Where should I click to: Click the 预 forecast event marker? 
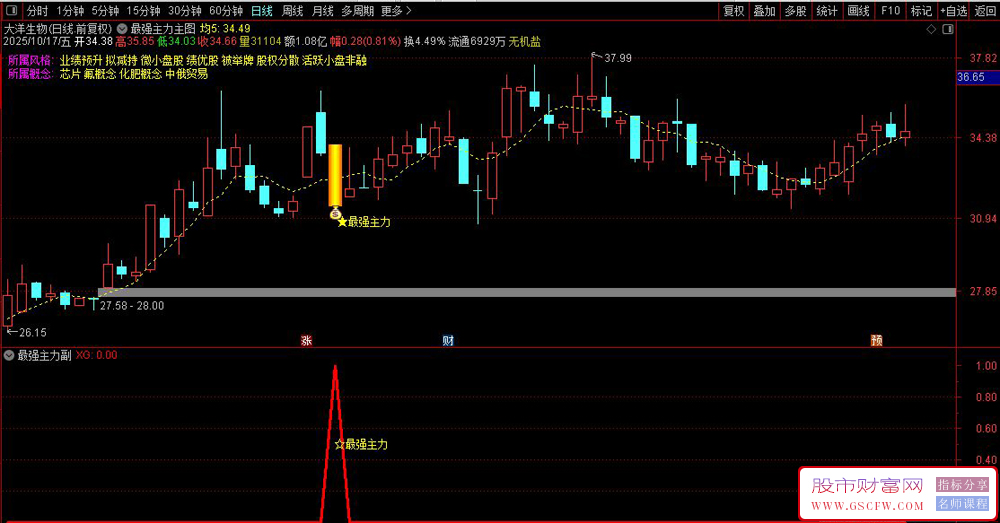tap(877, 341)
